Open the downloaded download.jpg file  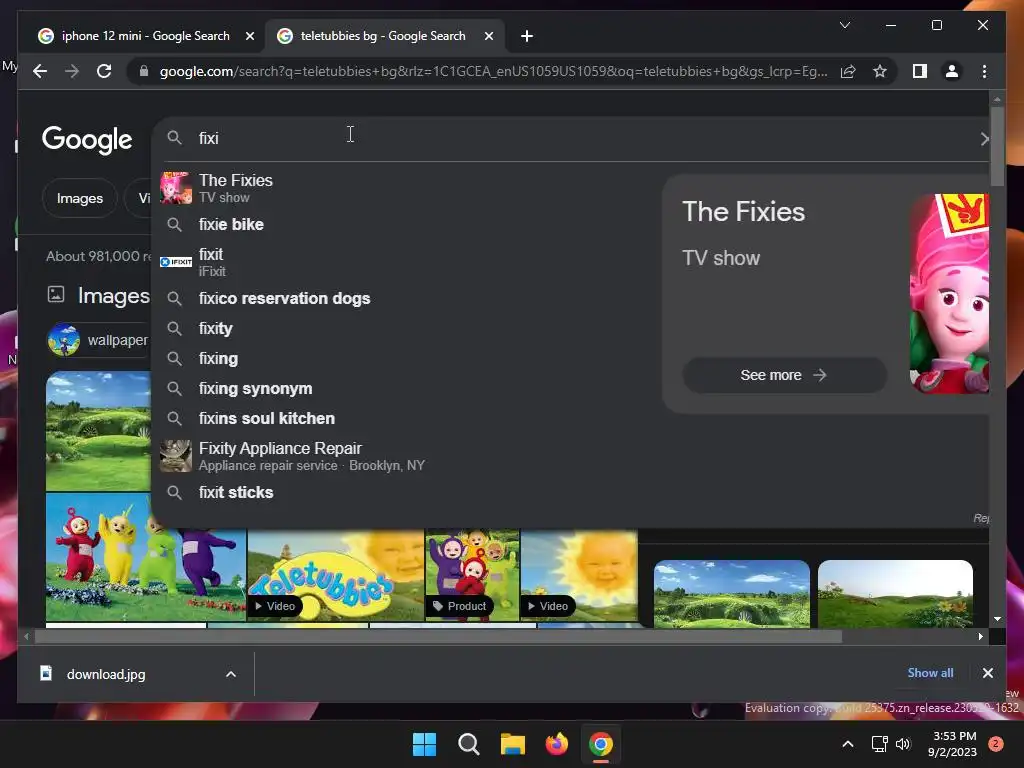(106, 674)
